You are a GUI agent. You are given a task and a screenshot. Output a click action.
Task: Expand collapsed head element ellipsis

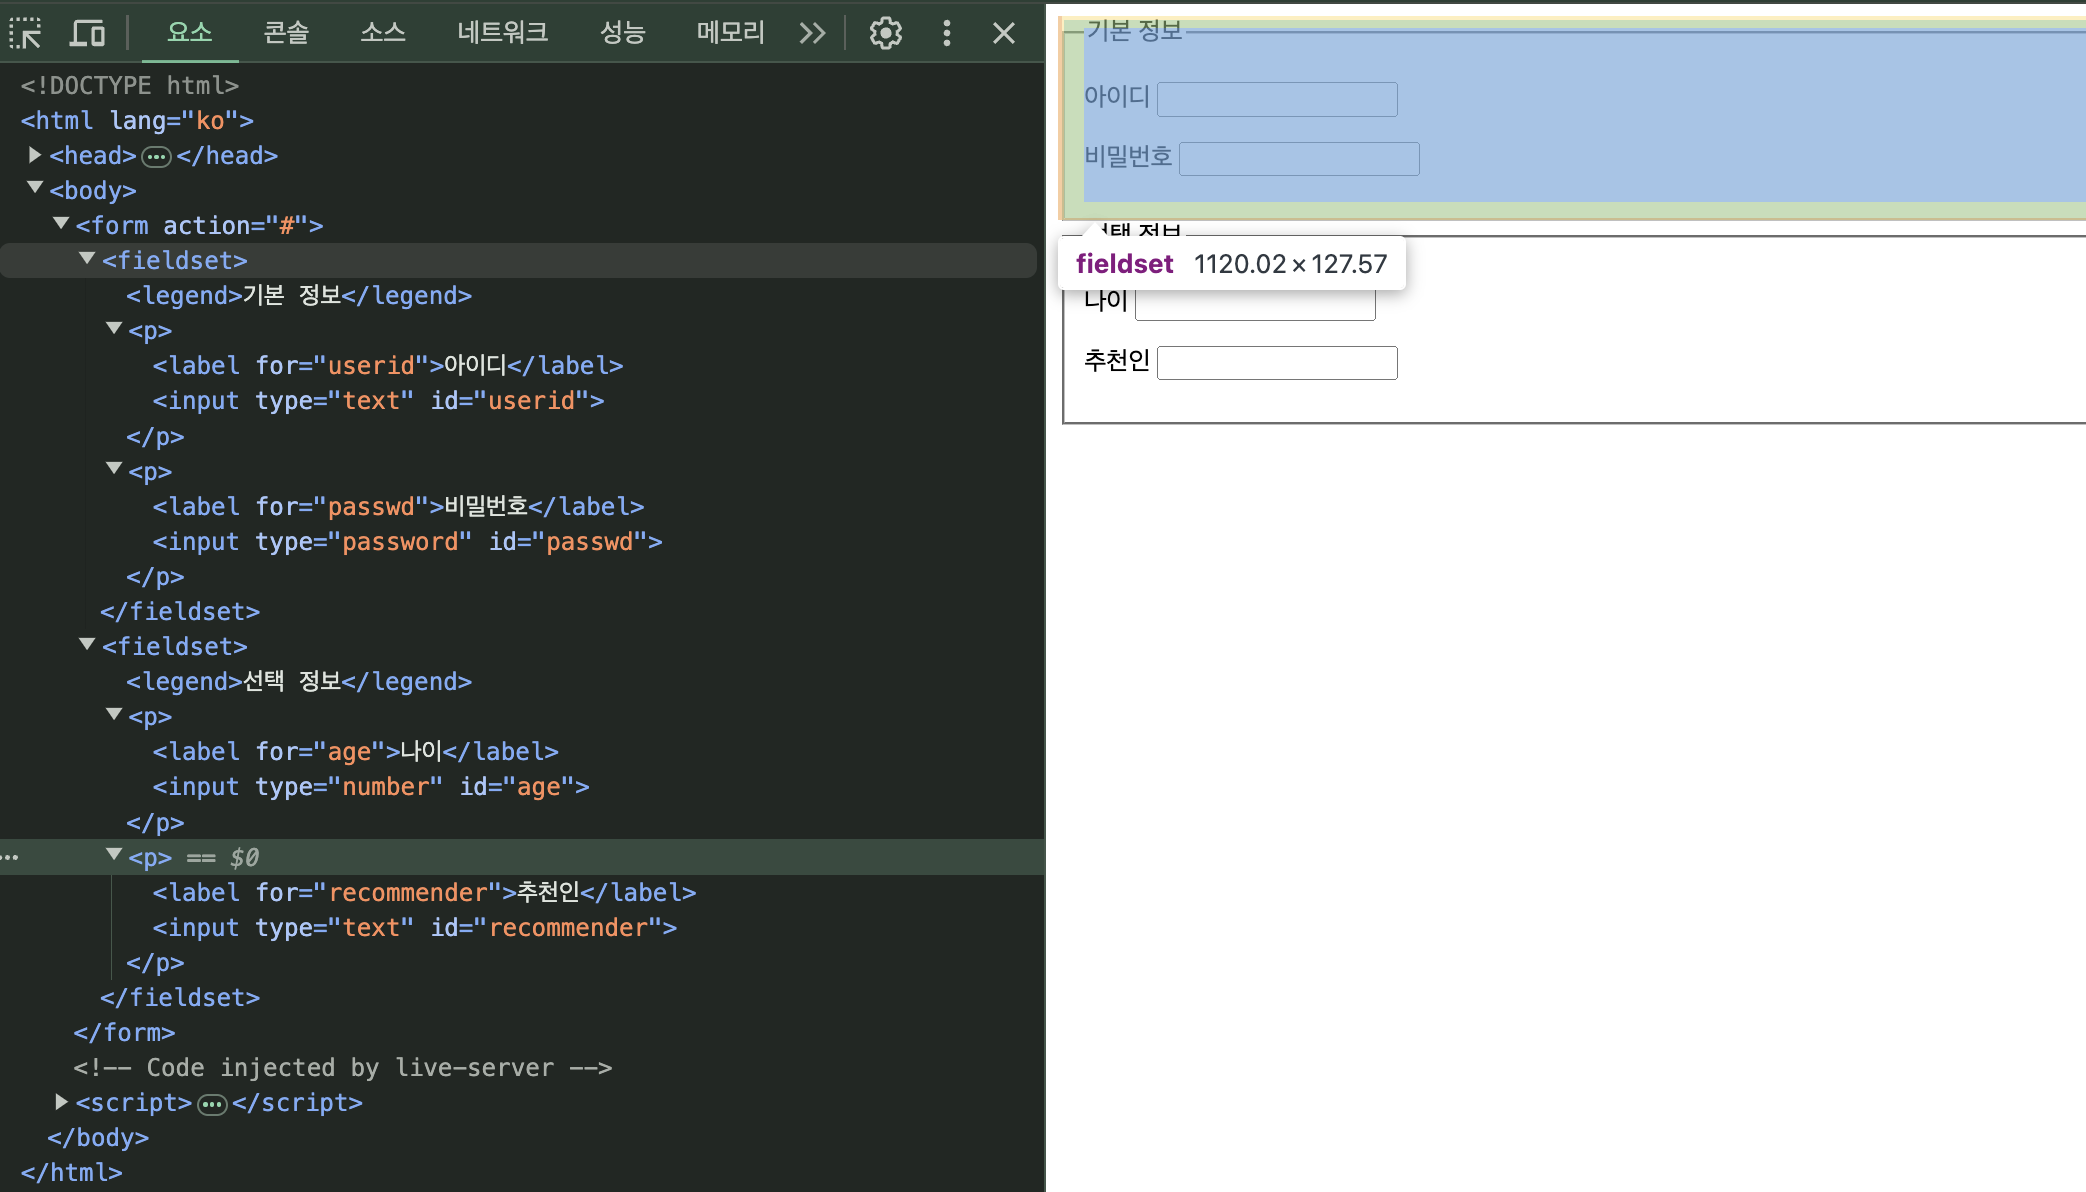156,156
